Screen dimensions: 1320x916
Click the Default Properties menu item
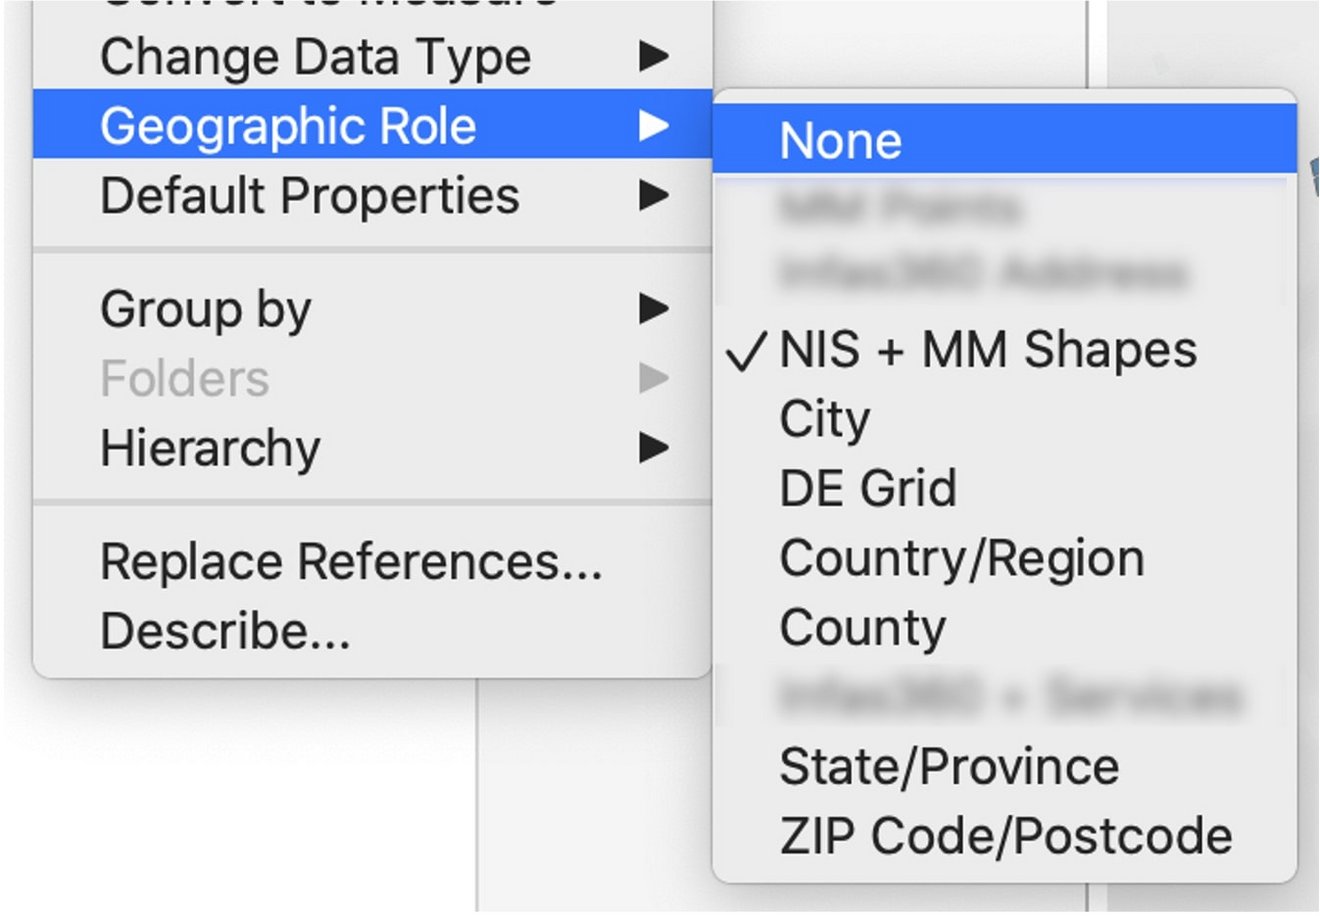309,195
